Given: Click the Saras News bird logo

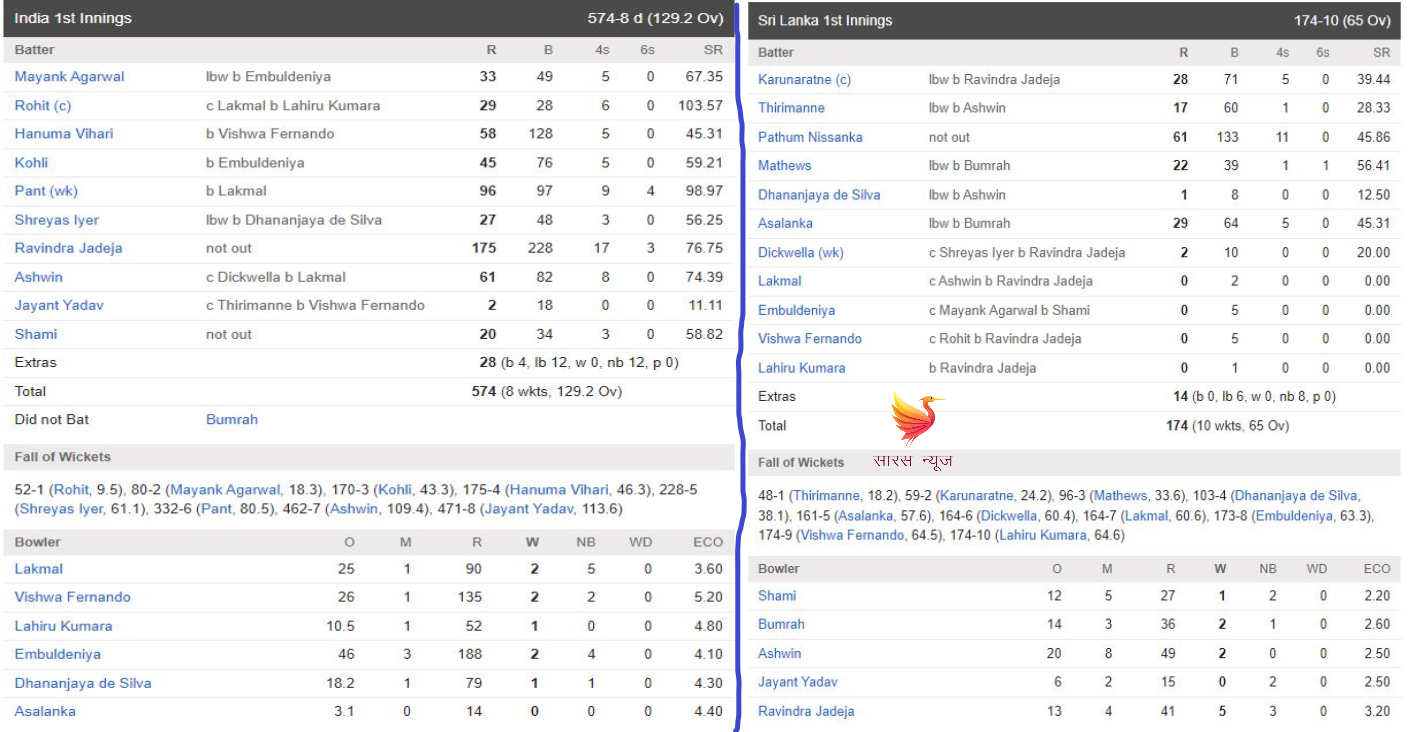Looking at the screenshot, I should [x=914, y=420].
